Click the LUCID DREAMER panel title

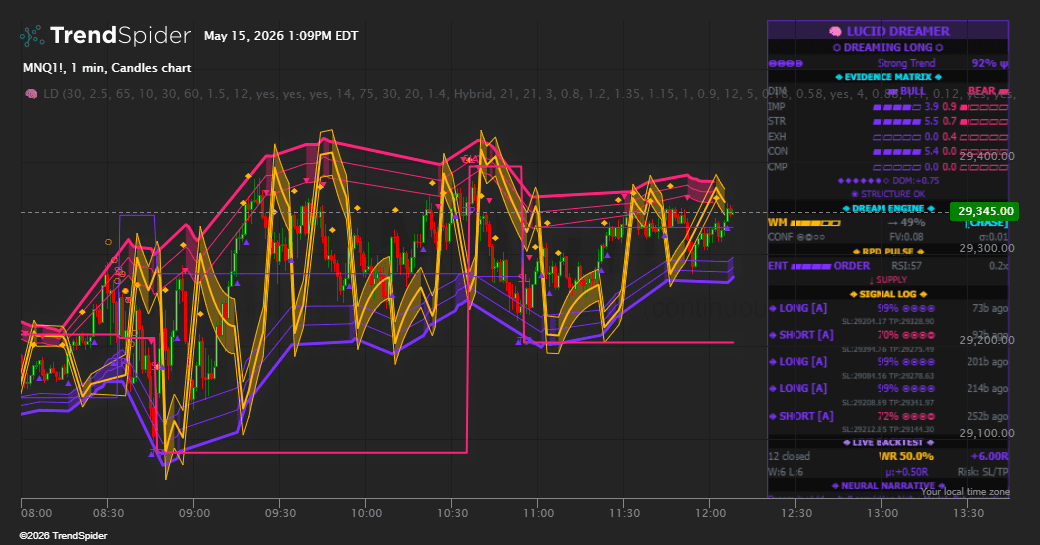point(897,31)
